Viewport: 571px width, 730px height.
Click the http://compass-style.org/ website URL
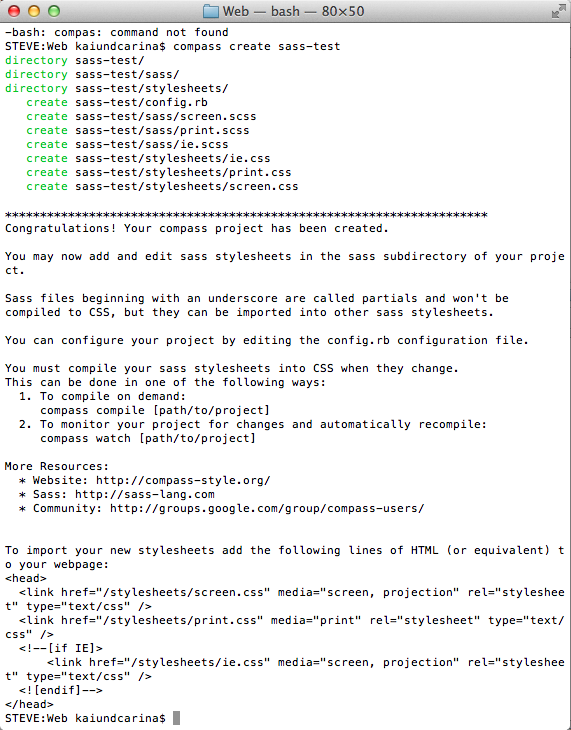tap(183, 480)
